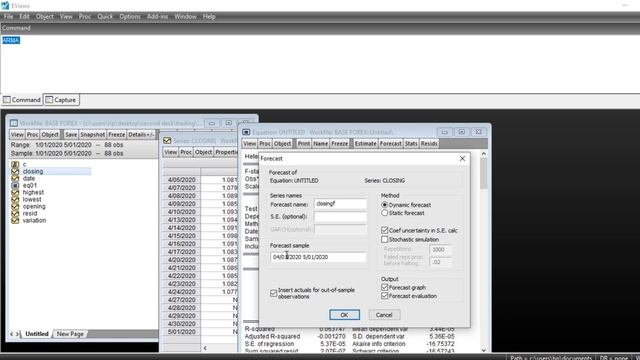Viewport: 640px width, 360px height.
Task: Switch to the Capture tab
Action: pyautogui.click(x=61, y=100)
